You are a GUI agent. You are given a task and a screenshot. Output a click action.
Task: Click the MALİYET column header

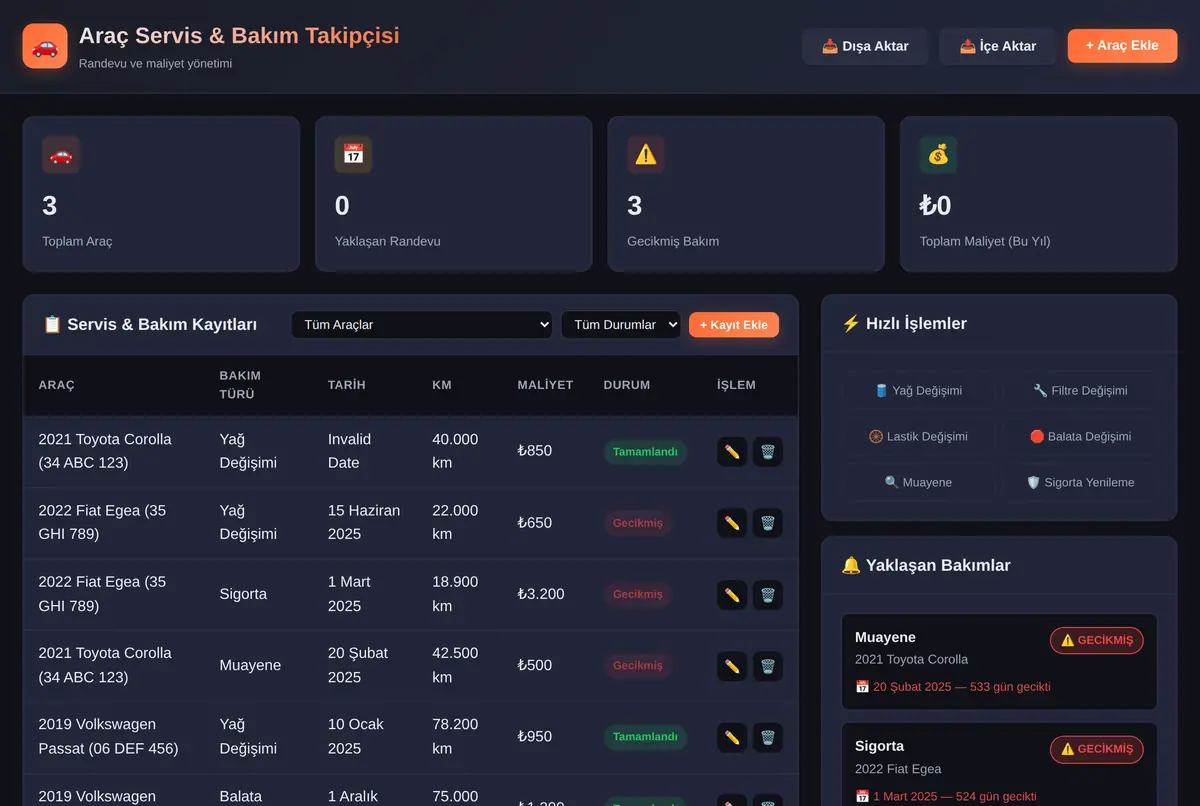pos(545,385)
